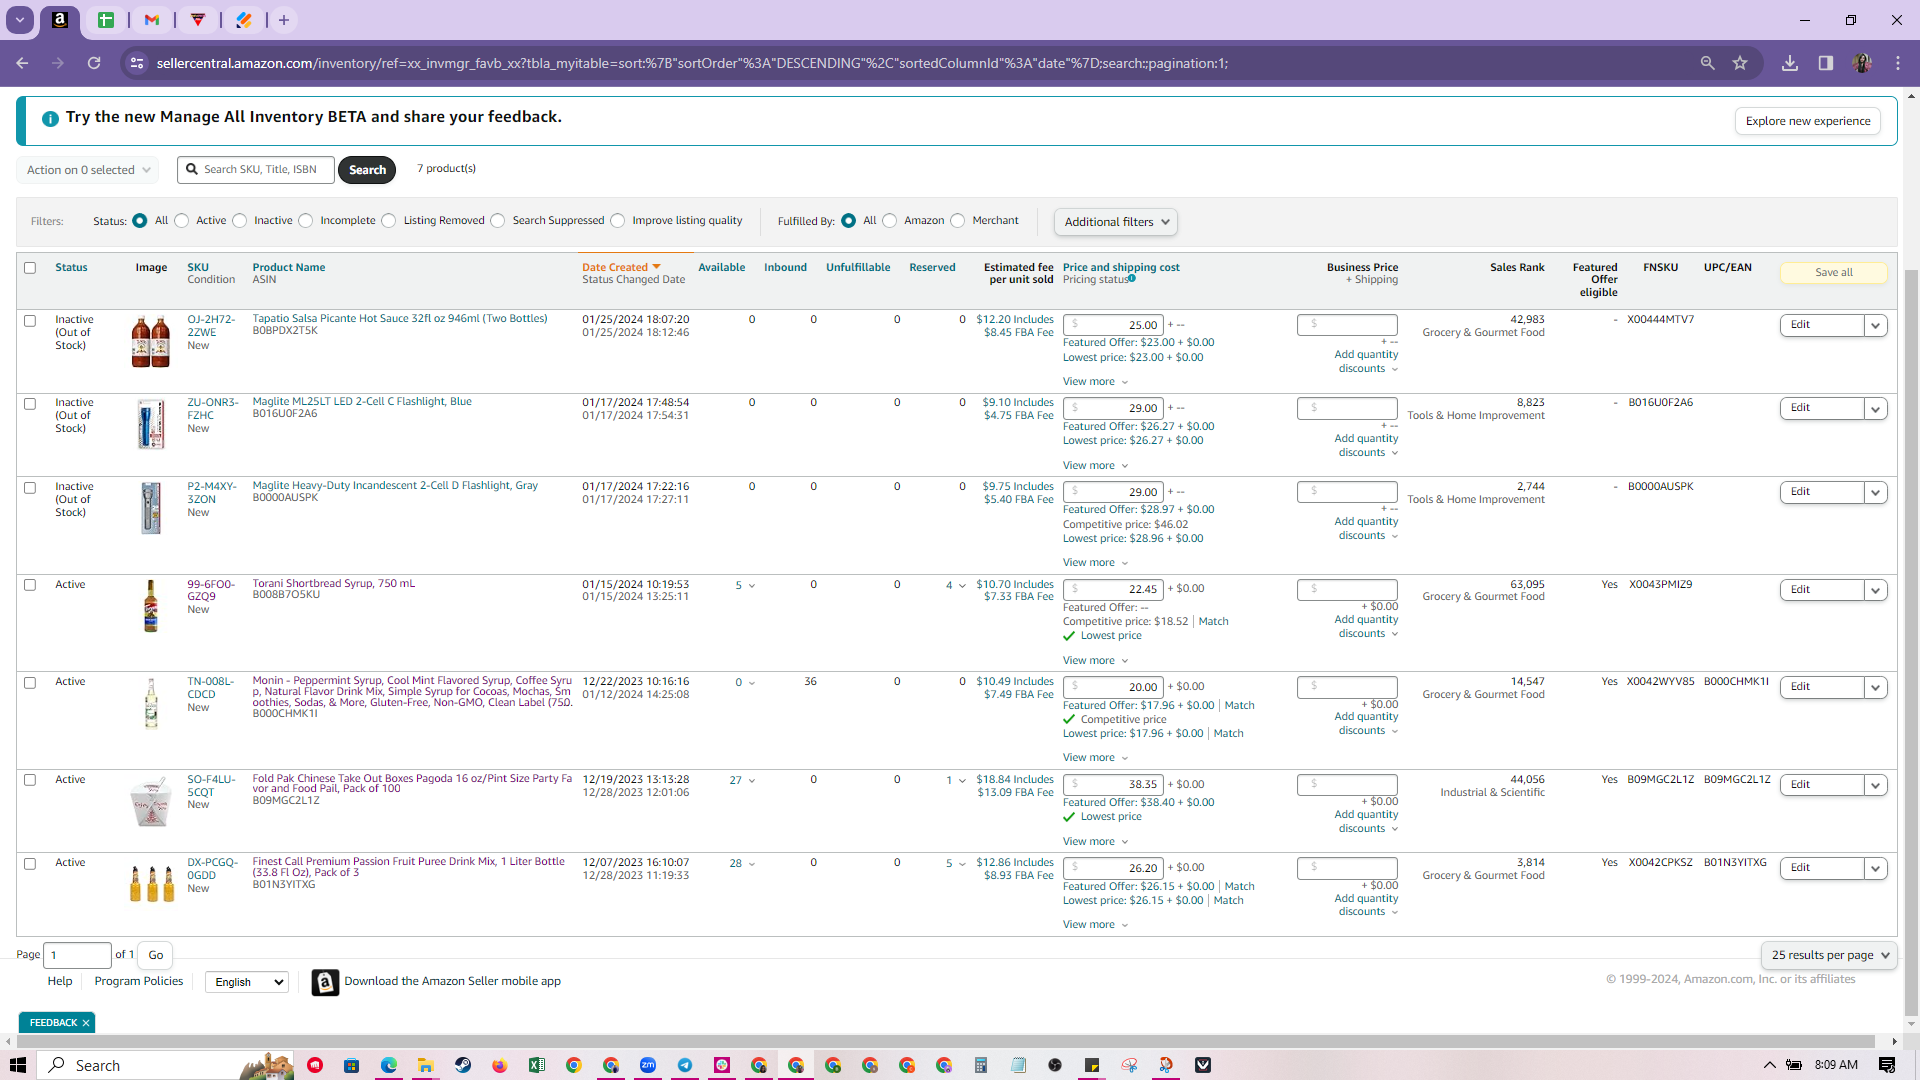
Task: Open the Gmail browser tab
Action: click(152, 20)
